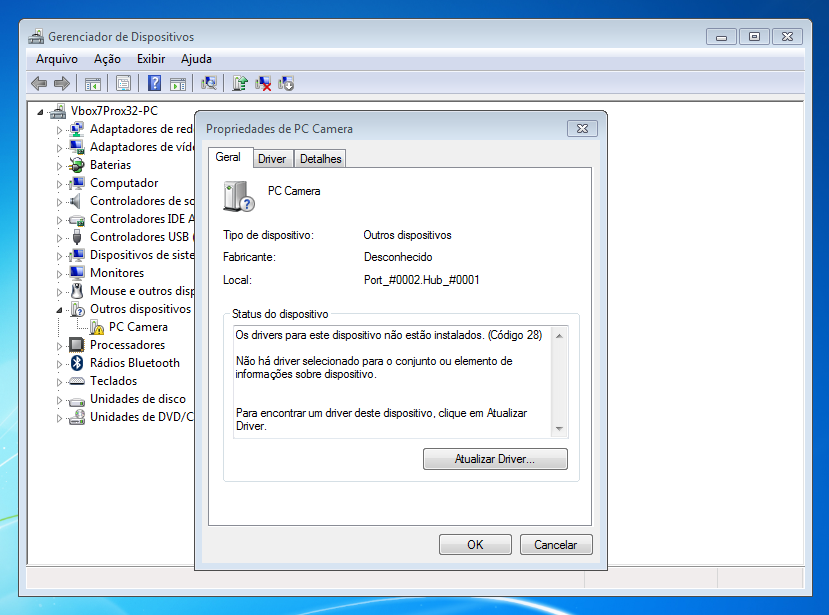
Task: Click the Forward arrow in toolbar
Action: 62,84
